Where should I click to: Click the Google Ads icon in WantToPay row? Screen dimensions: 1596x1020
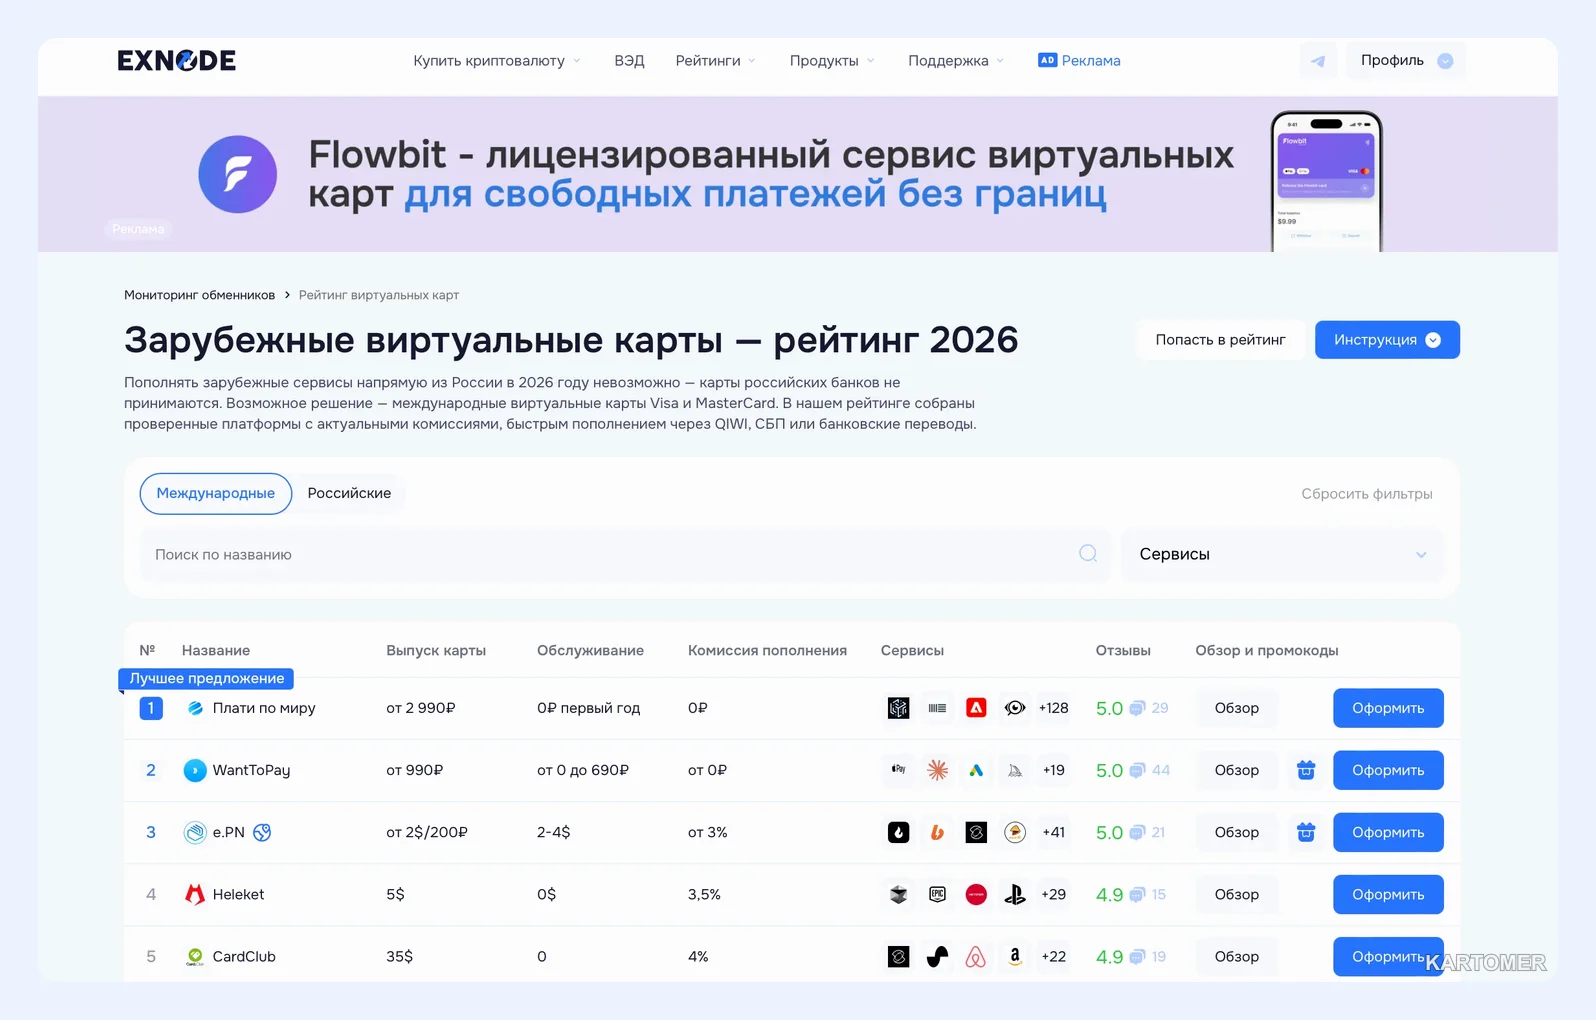tap(976, 770)
